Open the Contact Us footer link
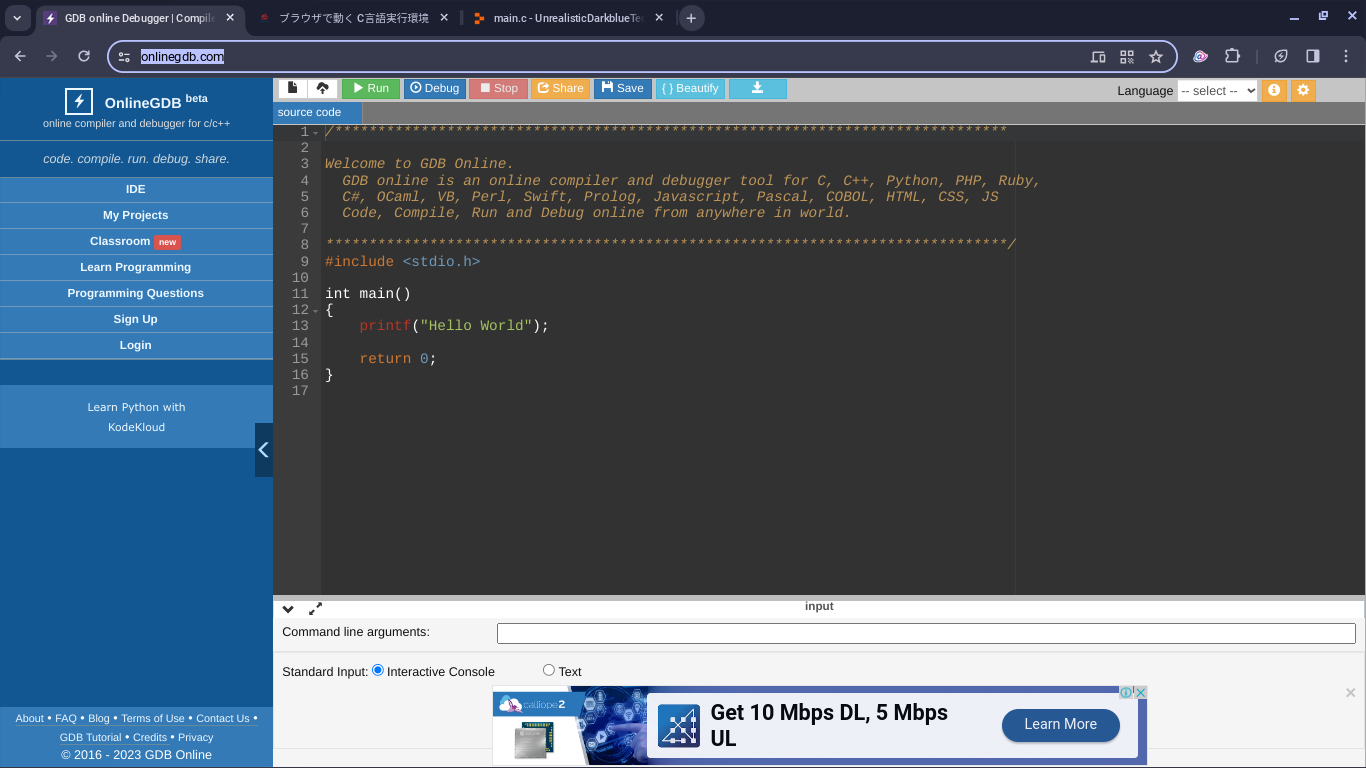This screenshot has height=768, width=1366. 223,718
